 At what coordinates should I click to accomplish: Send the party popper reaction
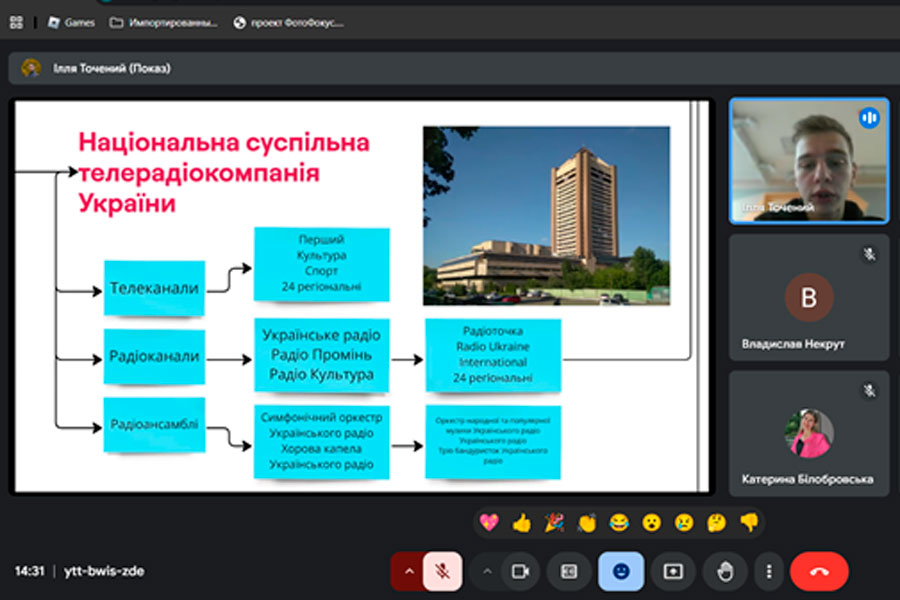point(554,522)
